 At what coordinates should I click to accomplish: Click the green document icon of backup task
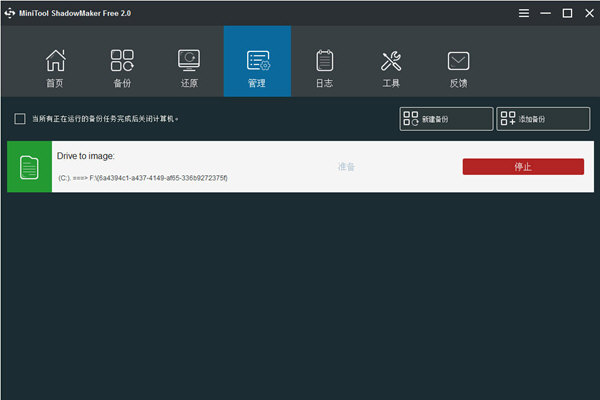29,167
